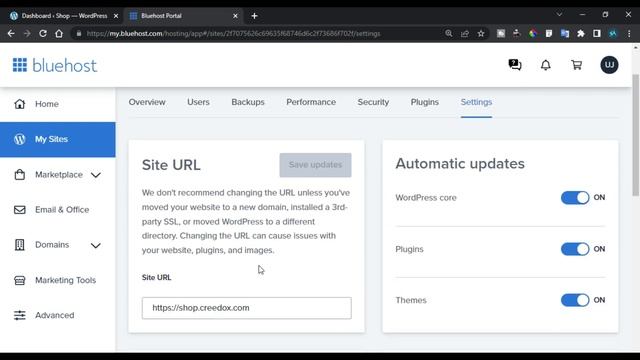640x360 pixels.
Task: Switch to the Users tab
Action: tap(198, 102)
